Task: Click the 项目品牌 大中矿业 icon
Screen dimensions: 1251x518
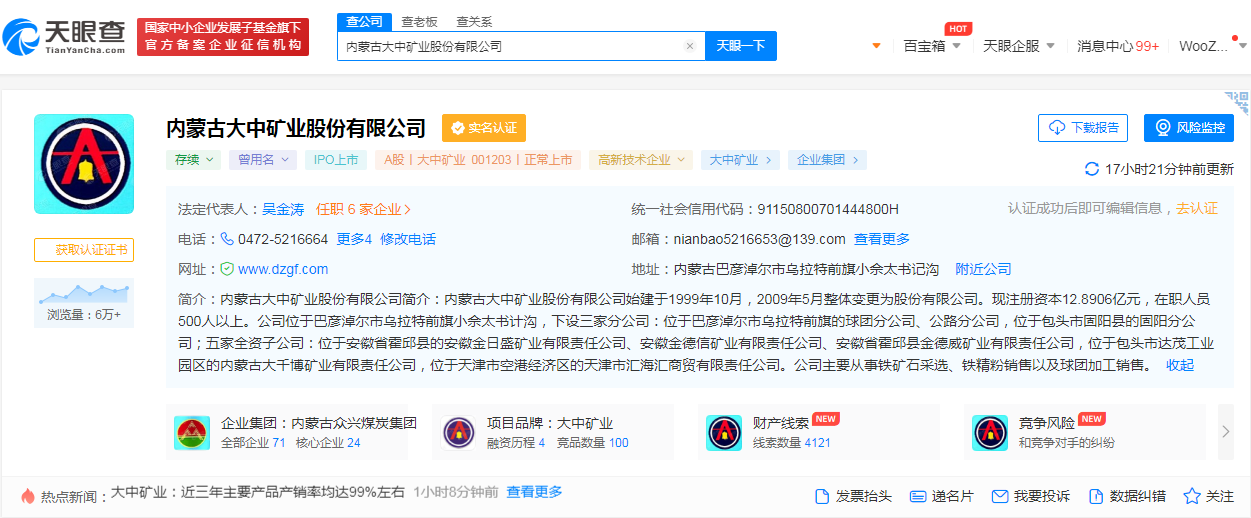Action: 458,433
